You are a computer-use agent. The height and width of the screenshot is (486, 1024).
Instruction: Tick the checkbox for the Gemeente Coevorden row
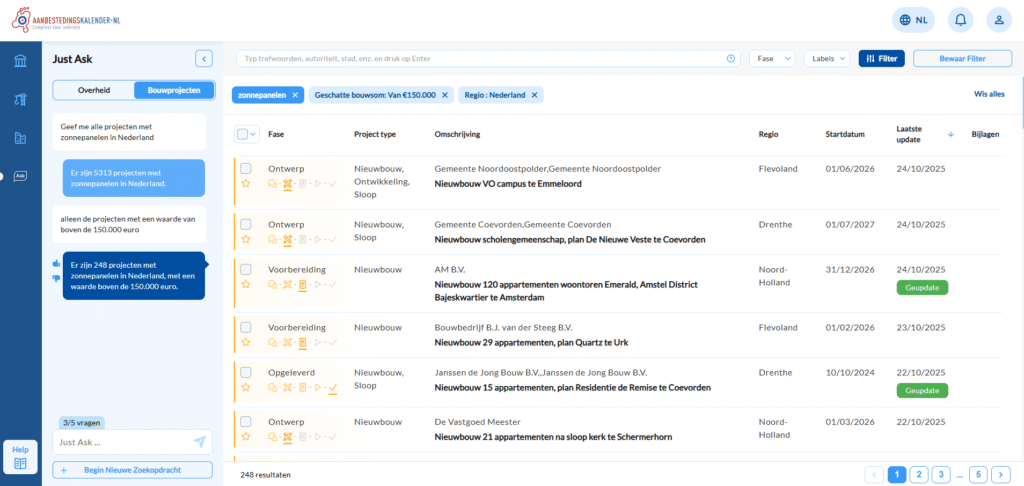[246, 225]
